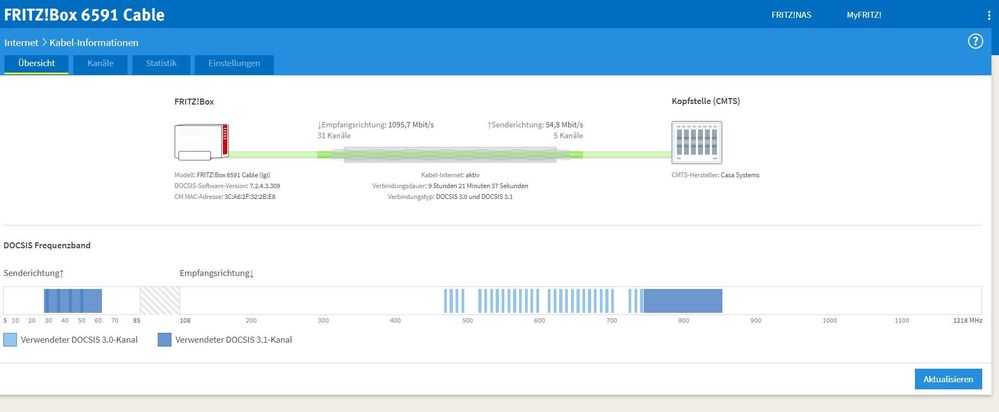
Task: Open the FRITZ!NAS link
Action: pyautogui.click(x=791, y=15)
